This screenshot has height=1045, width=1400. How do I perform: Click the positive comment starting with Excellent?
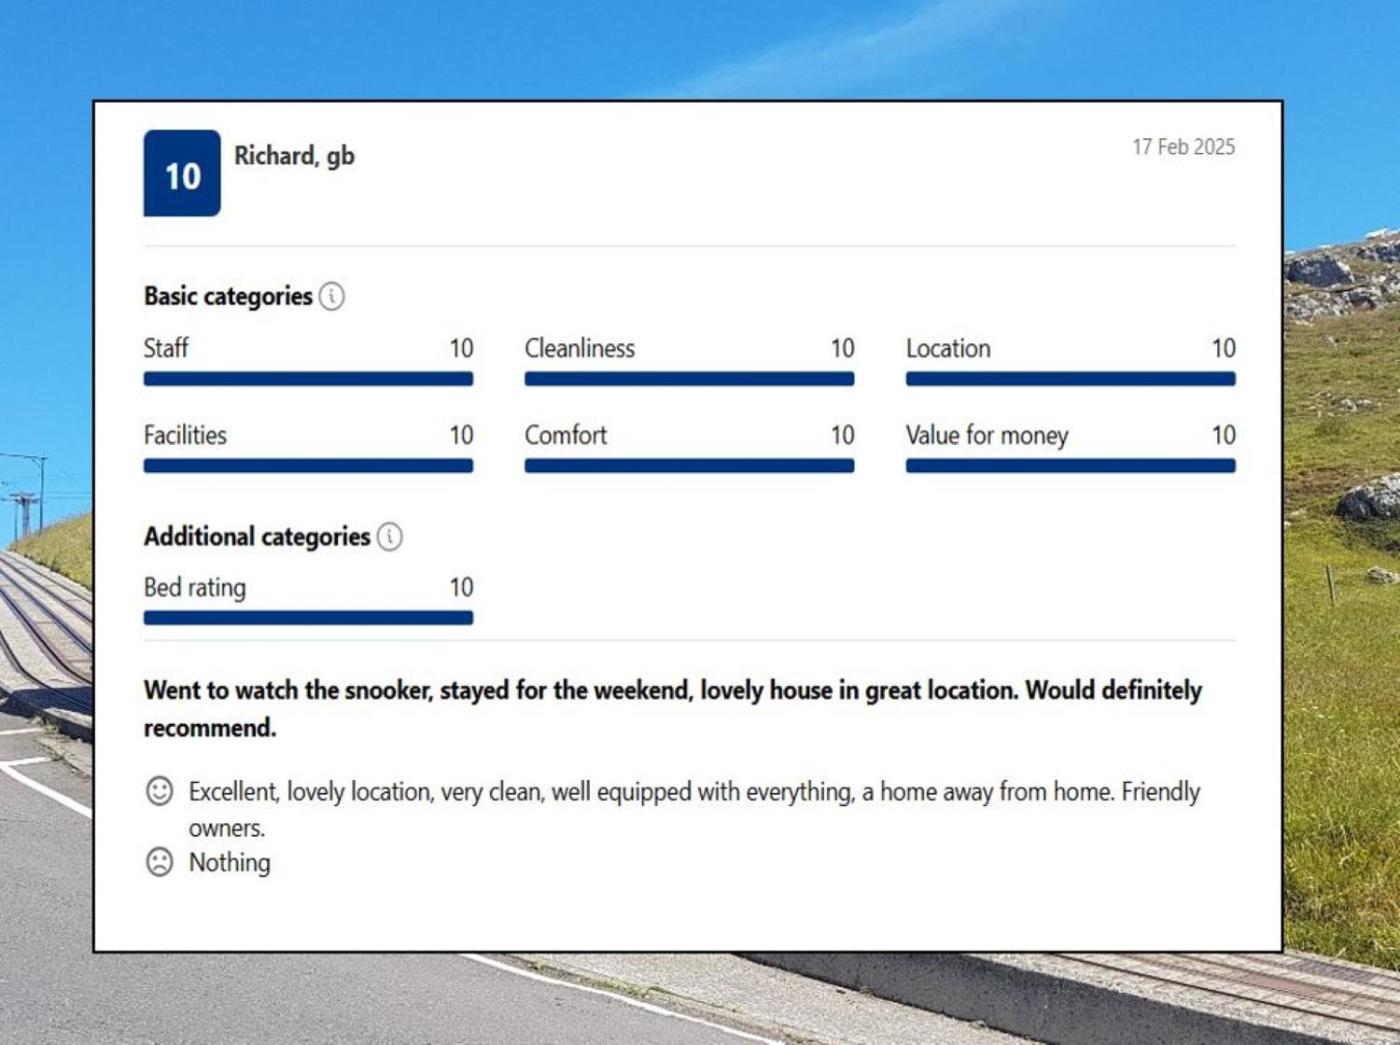694,792
